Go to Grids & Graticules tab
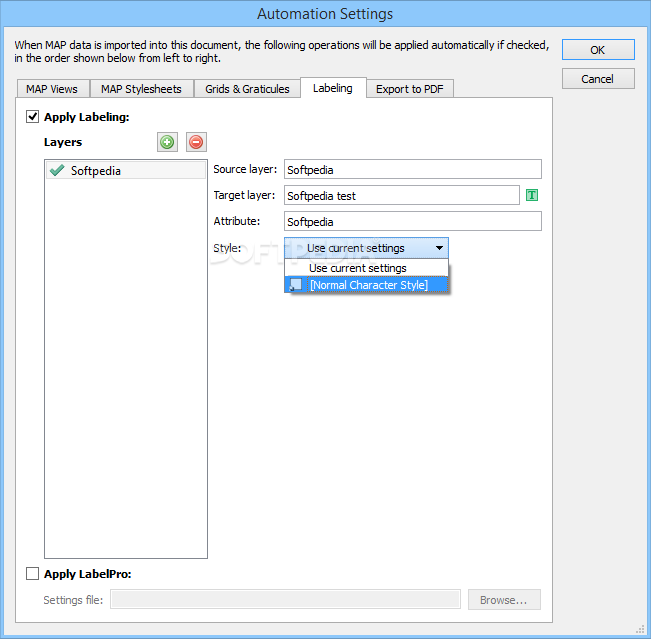 click(247, 89)
